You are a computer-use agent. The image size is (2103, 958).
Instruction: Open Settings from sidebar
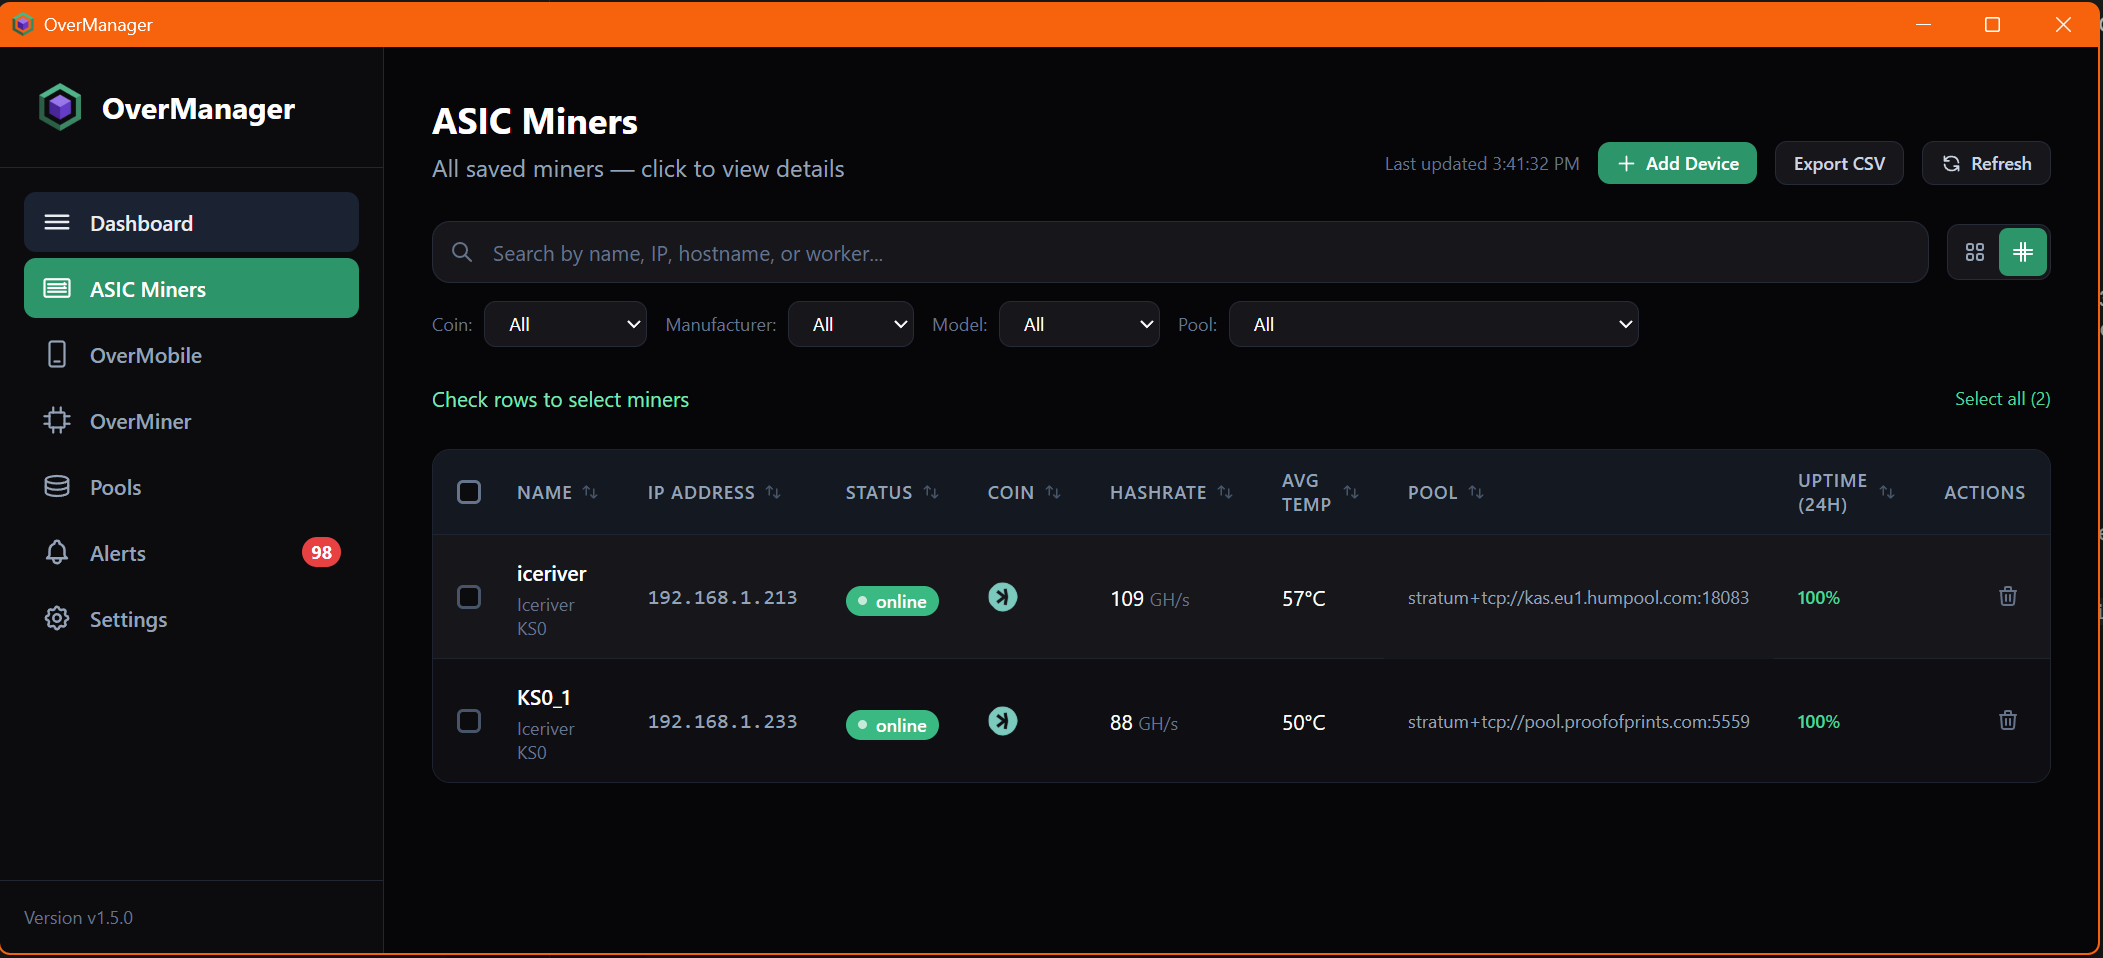pos(191,618)
